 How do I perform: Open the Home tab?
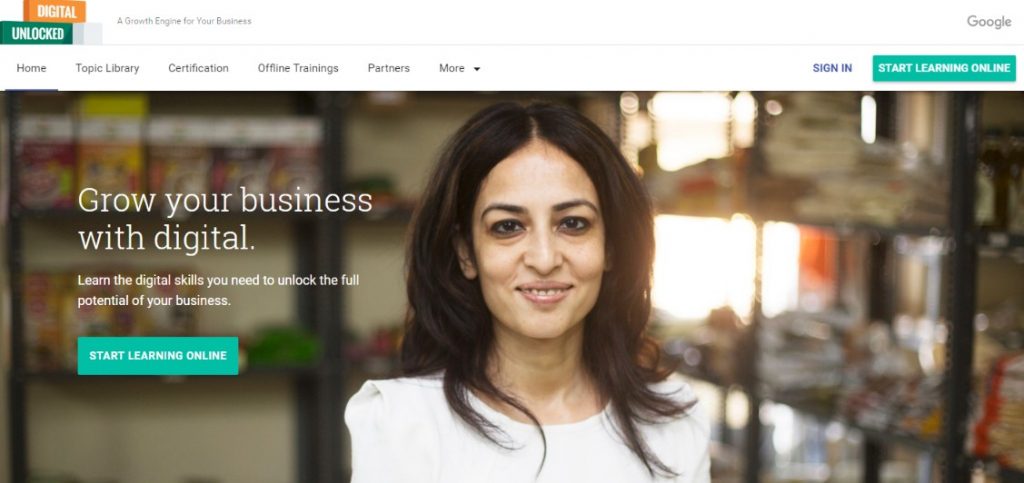31,68
